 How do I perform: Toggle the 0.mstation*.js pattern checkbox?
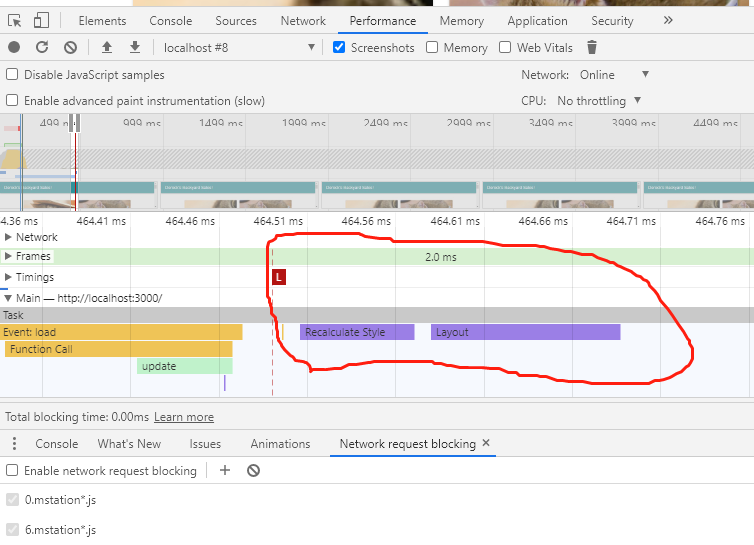coord(13,500)
